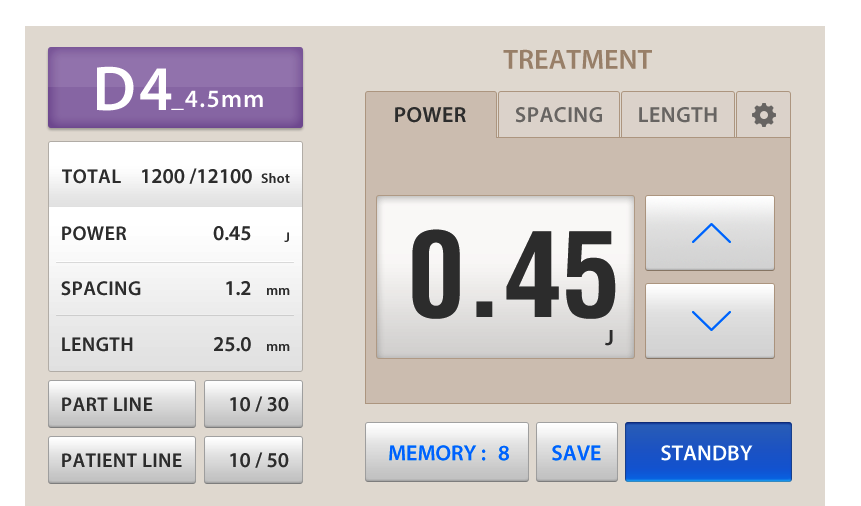Click the 10 / 30 part line counter
This screenshot has height=506, width=861.
click(253, 404)
